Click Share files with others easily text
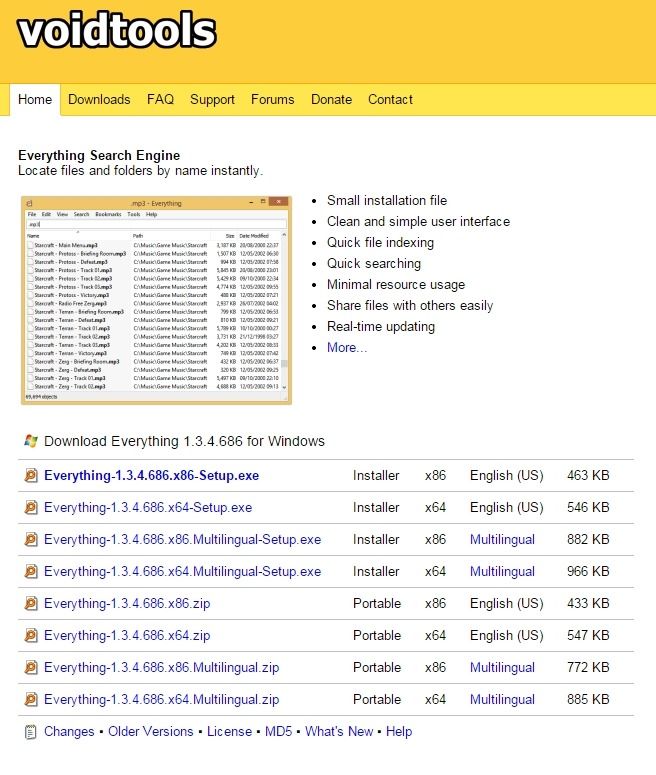Screen dimensions: 656x775 [x=410, y=305]
